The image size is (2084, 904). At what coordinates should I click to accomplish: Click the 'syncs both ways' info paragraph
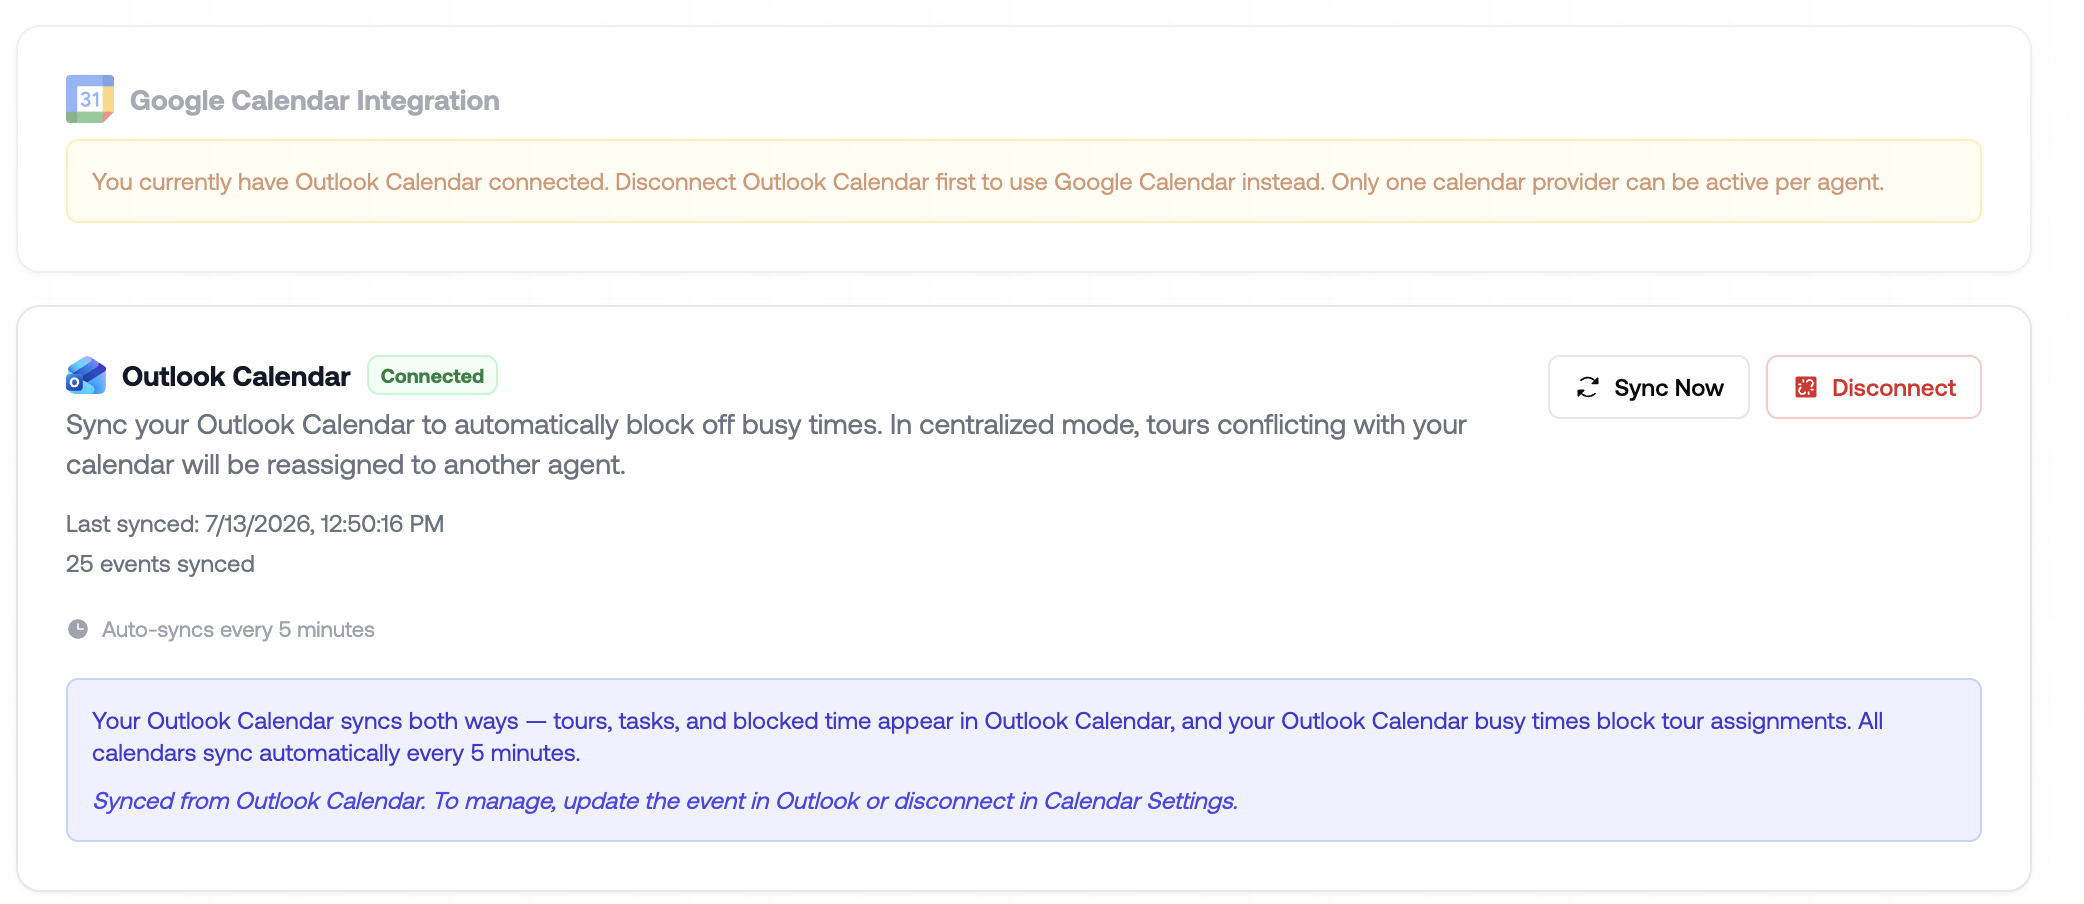coord(988,737)
